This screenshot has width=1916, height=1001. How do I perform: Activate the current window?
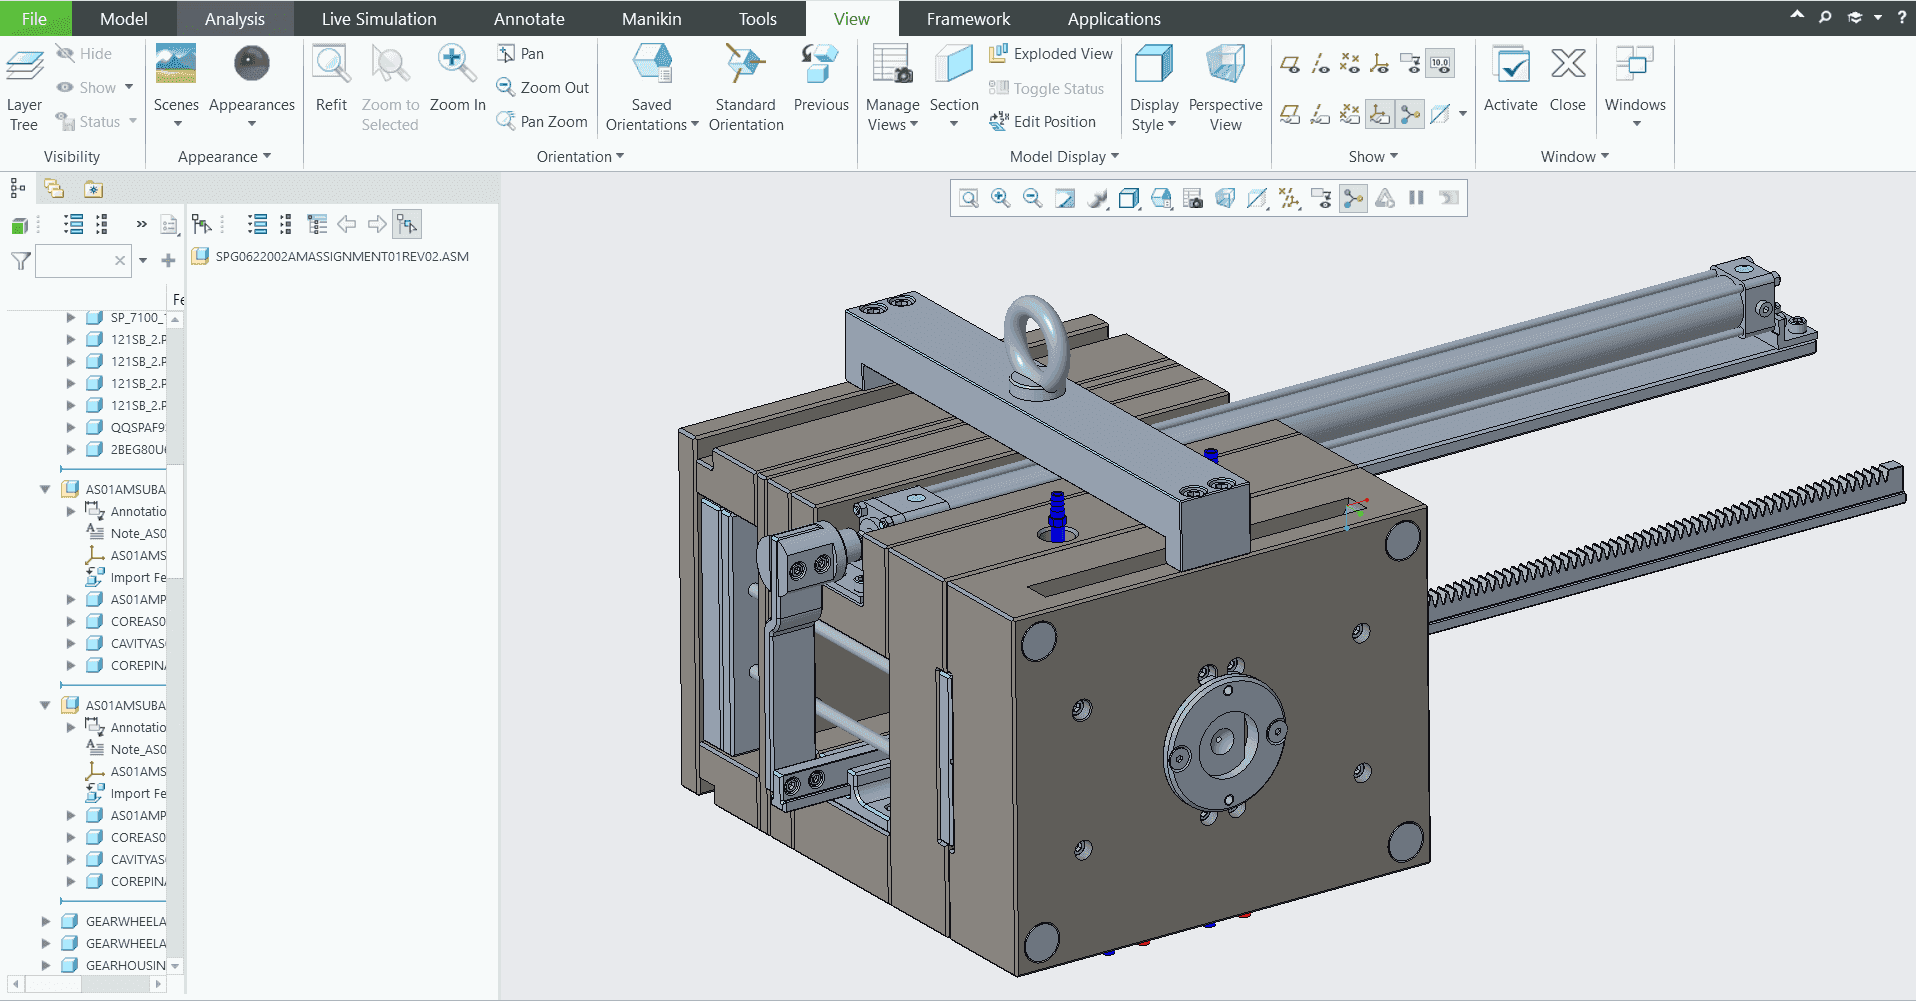pos(1510,80)
